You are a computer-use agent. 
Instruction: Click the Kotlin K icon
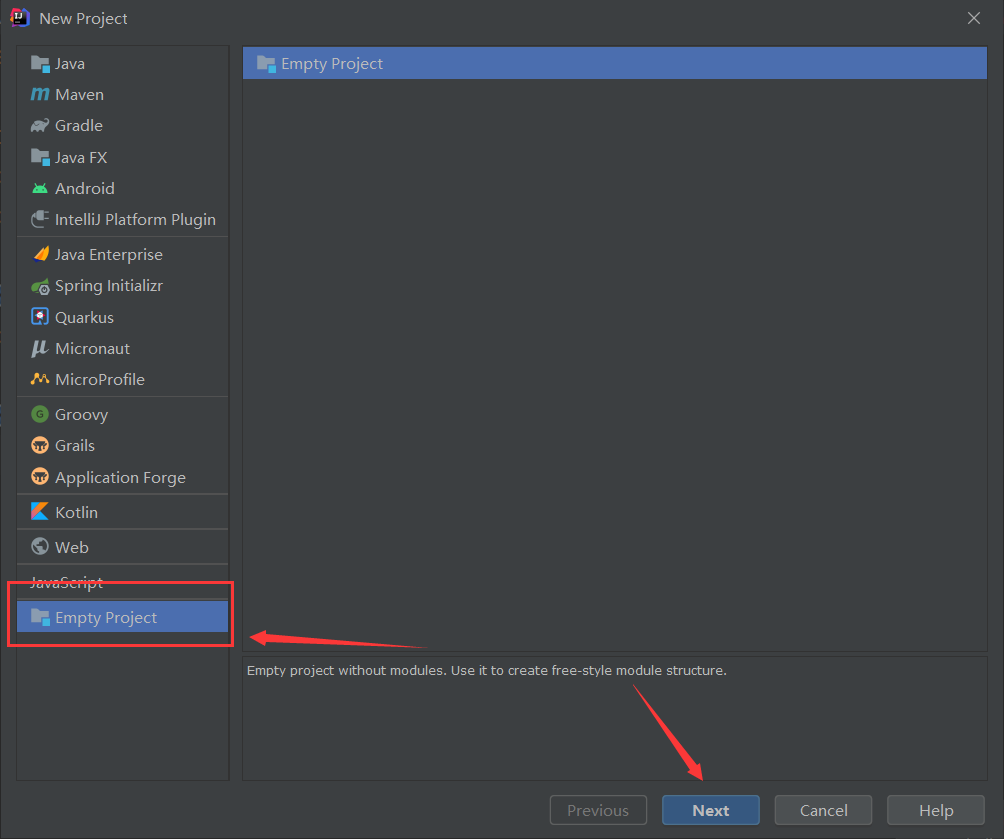pos(40,512)
